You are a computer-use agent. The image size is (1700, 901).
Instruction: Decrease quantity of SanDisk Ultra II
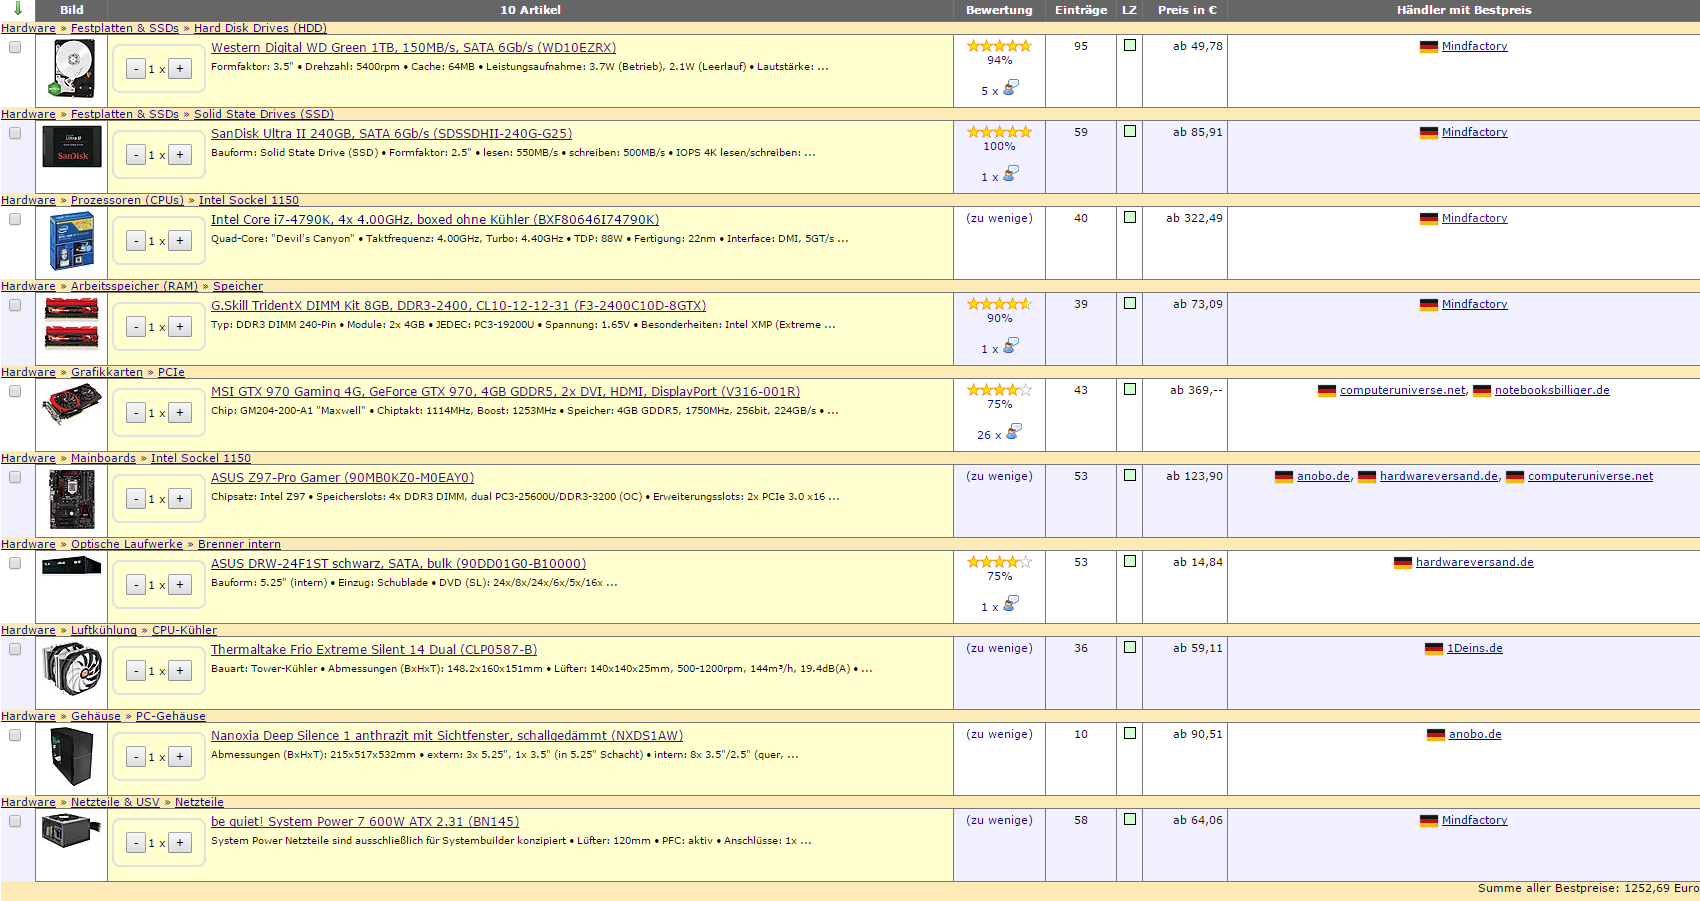tap(136, 155)
